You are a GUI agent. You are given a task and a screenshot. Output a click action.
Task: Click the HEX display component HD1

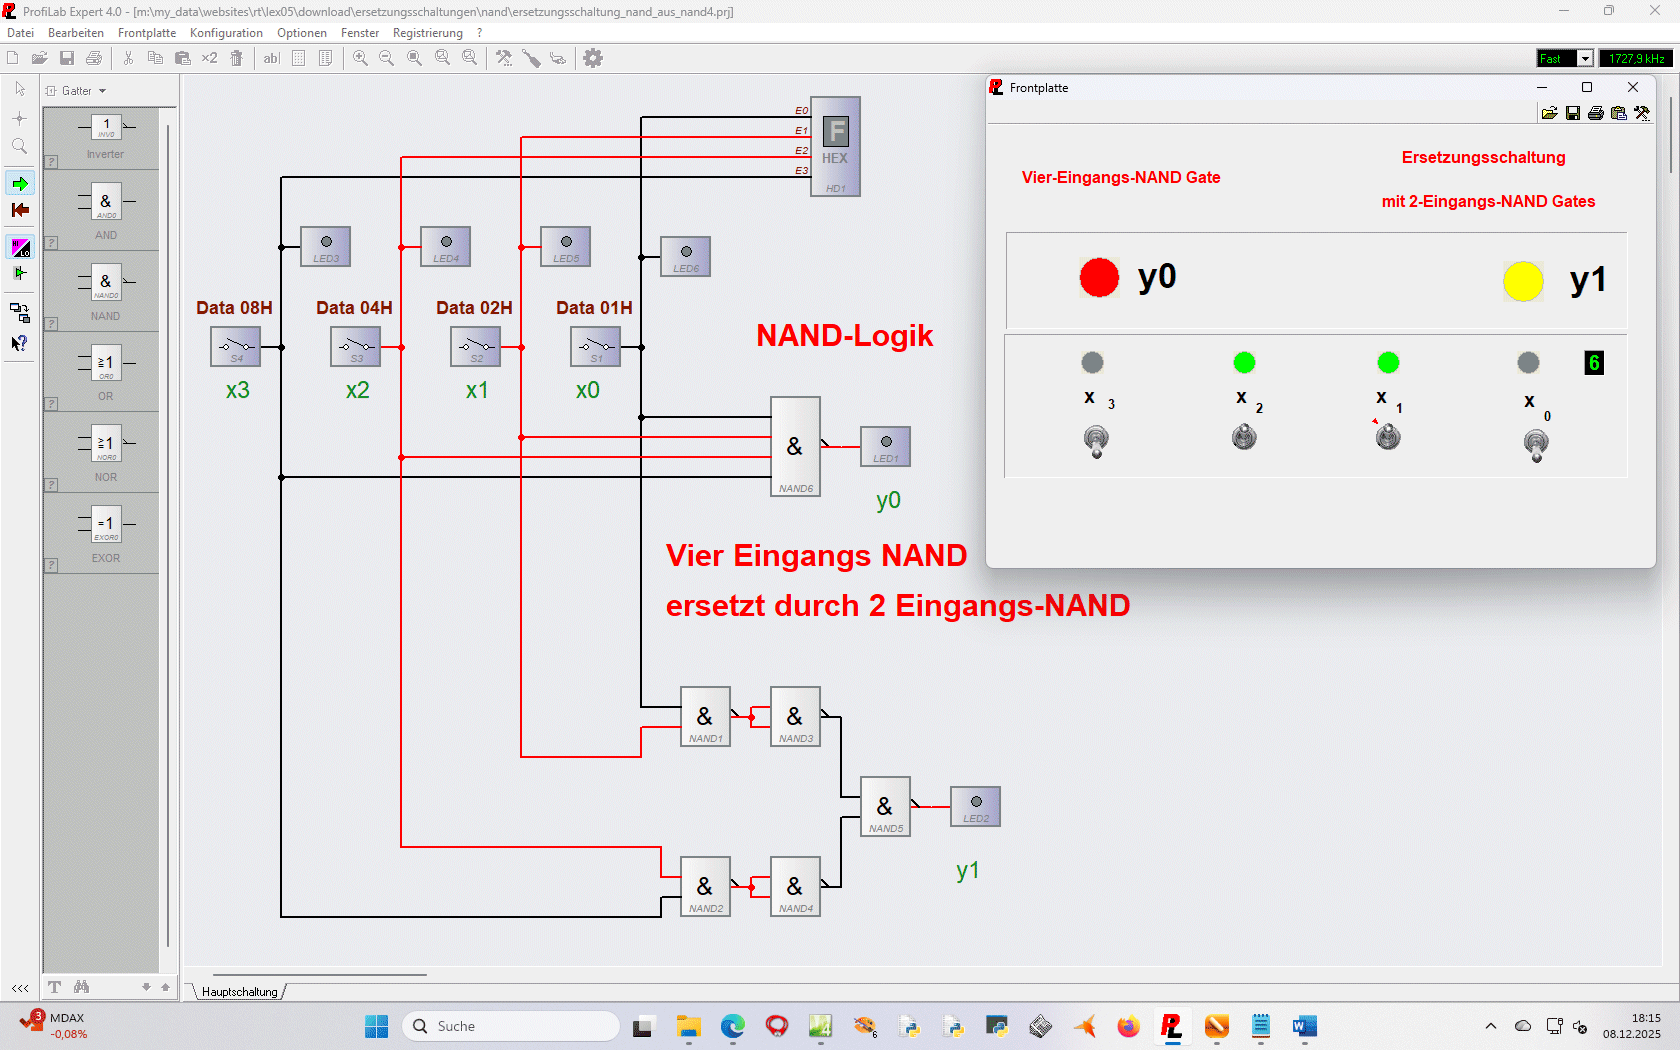(835, 146)
